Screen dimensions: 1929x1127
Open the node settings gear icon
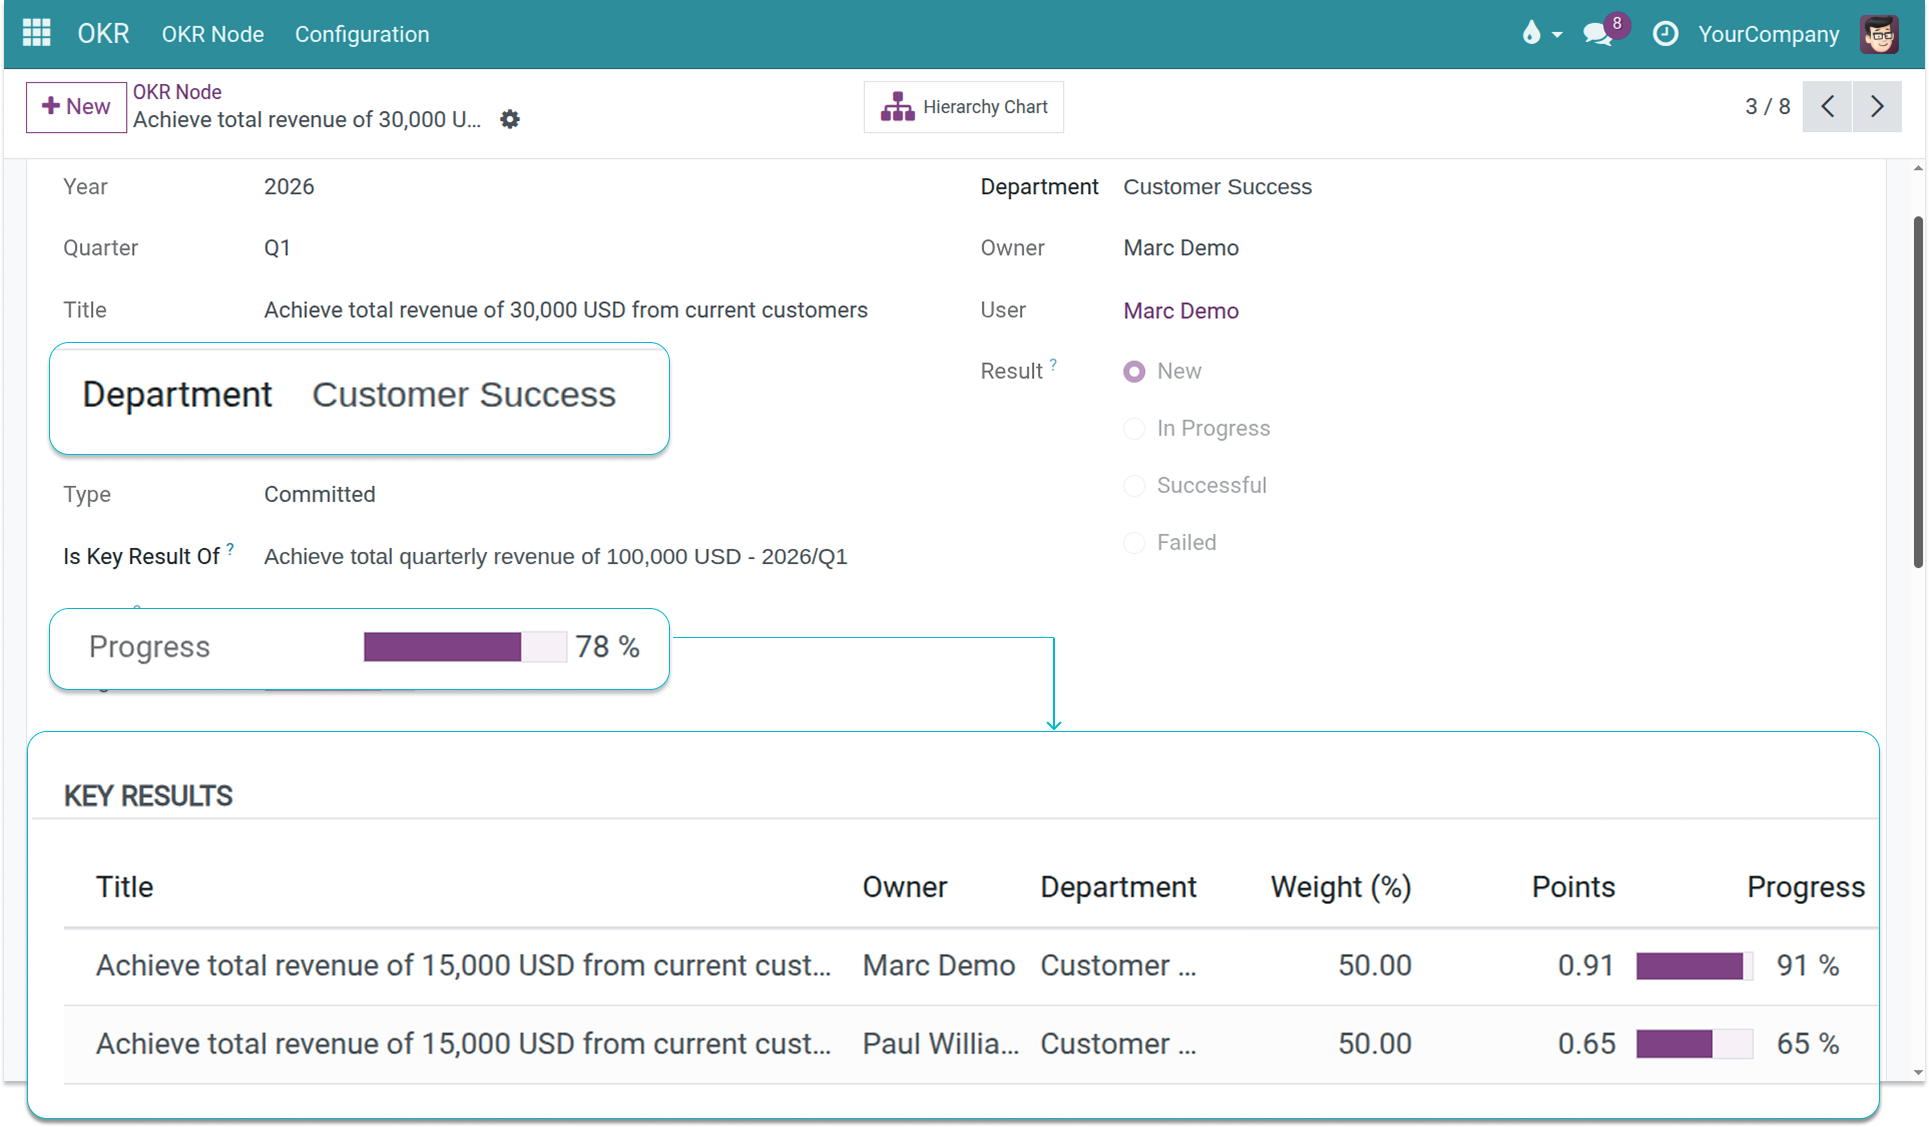(509, 119)
